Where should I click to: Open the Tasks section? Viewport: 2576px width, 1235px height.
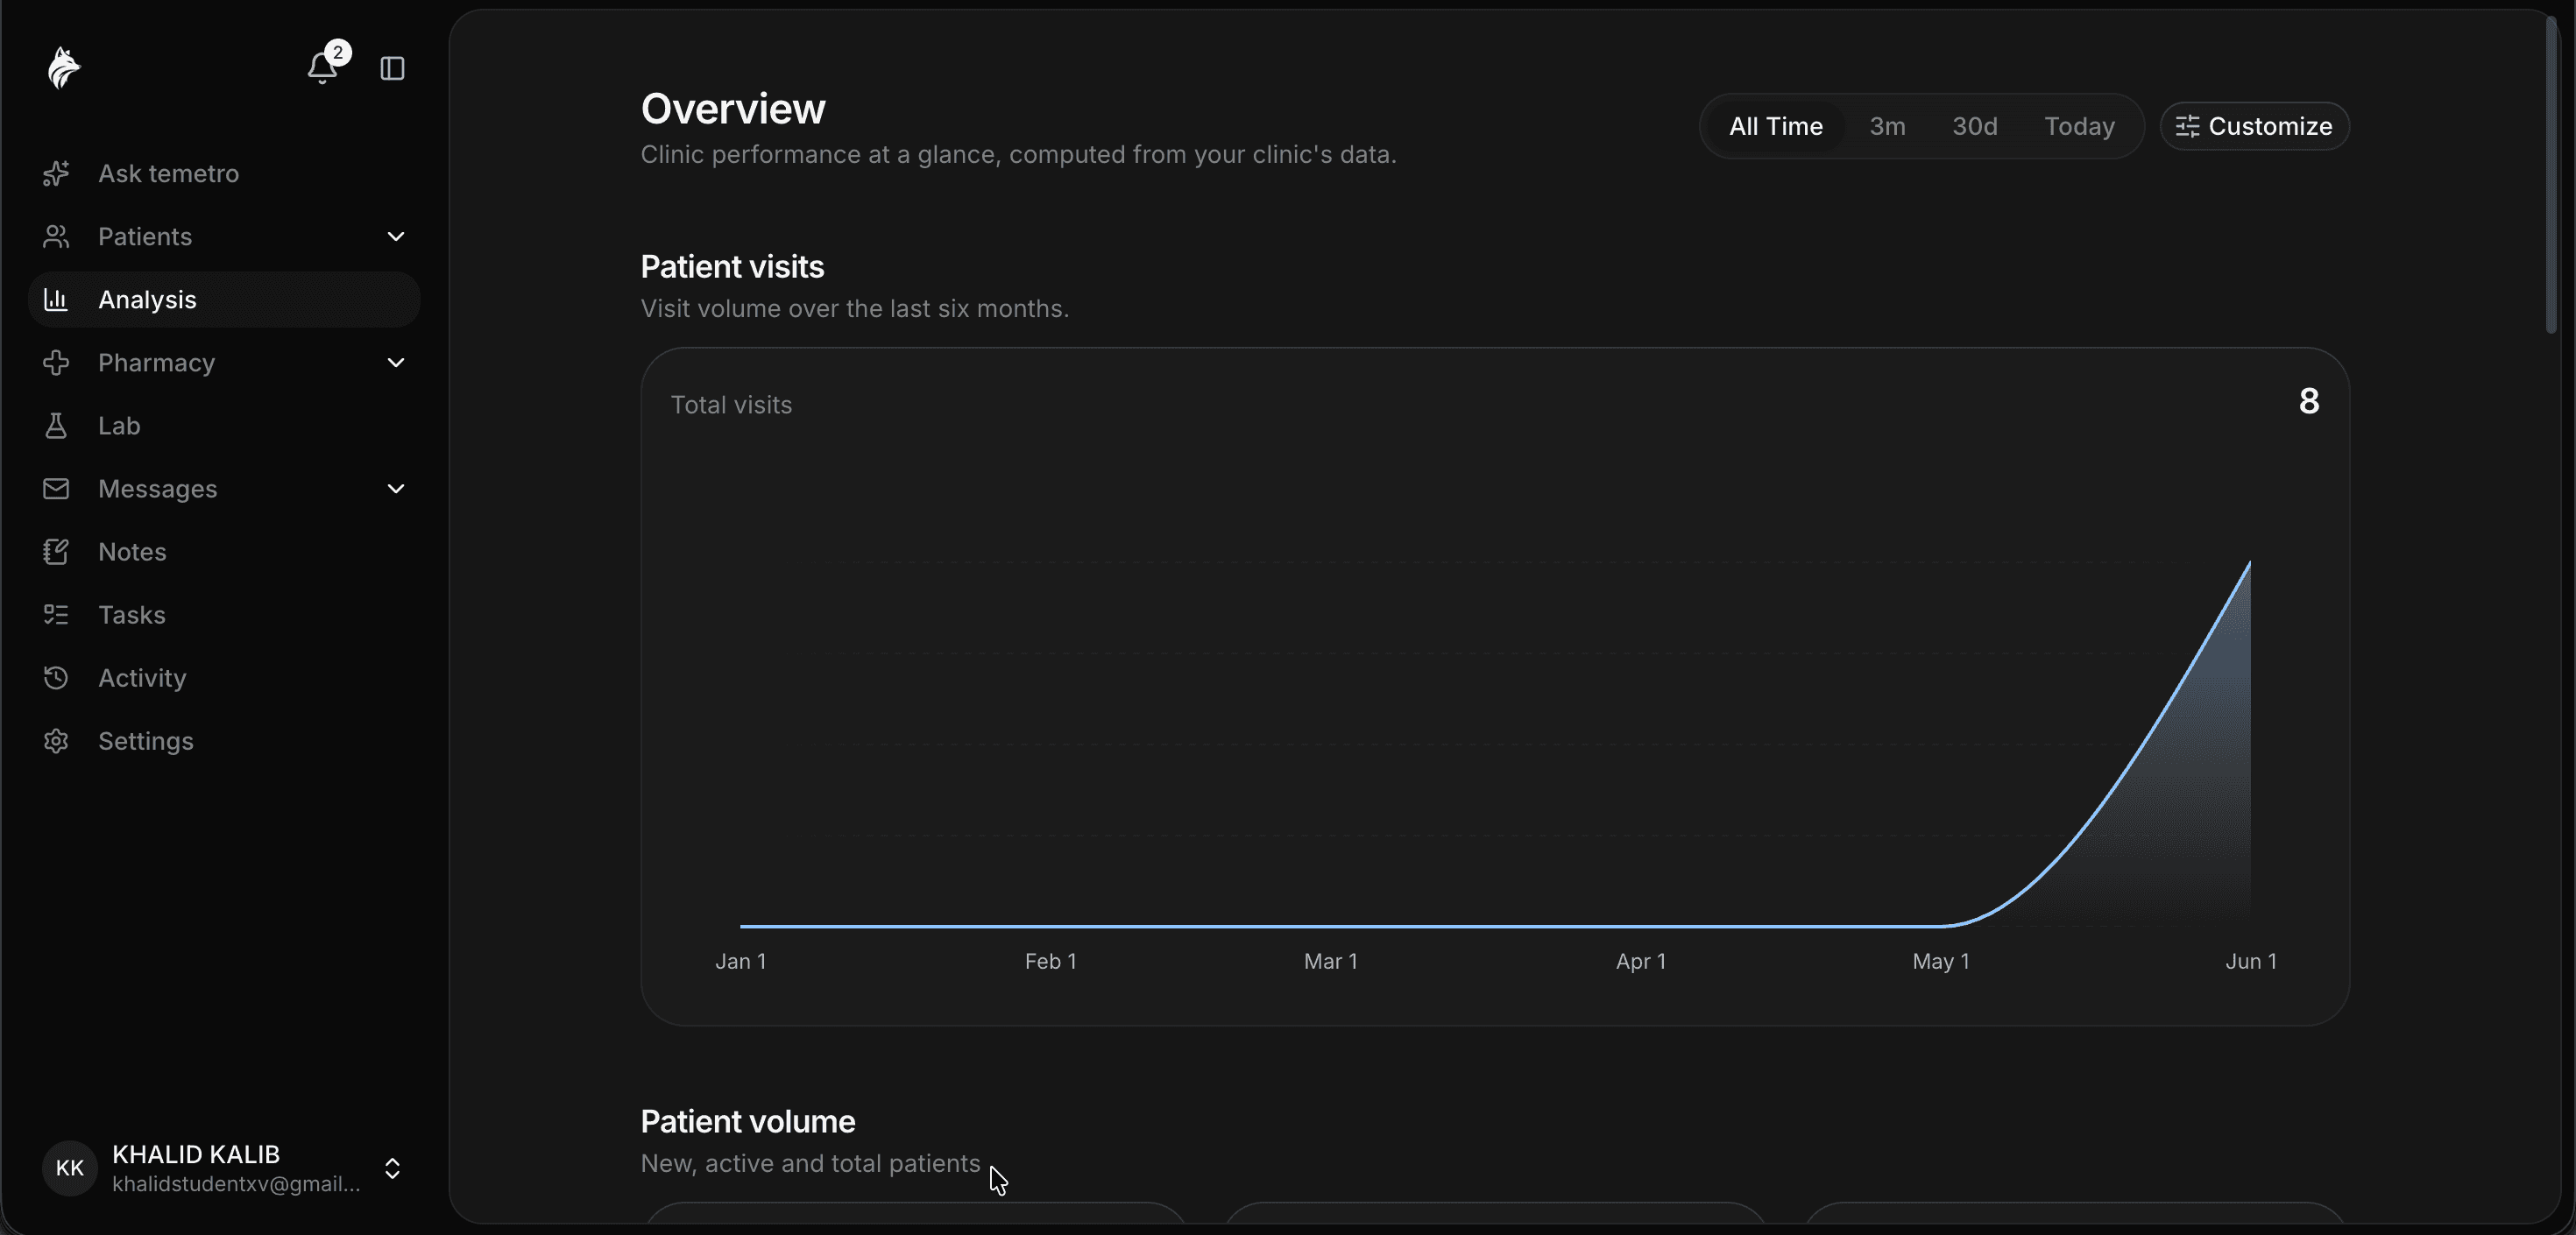tap(224, 614)
